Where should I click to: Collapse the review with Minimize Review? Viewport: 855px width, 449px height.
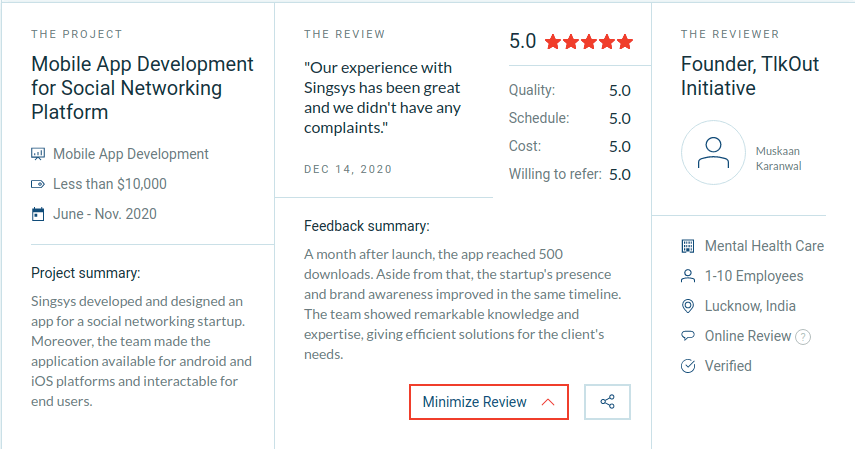(489, 402)
